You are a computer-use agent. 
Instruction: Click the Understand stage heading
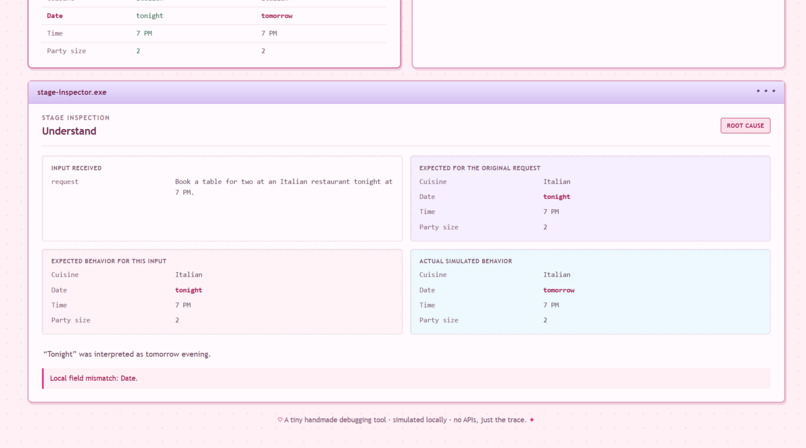click(69, 131)
